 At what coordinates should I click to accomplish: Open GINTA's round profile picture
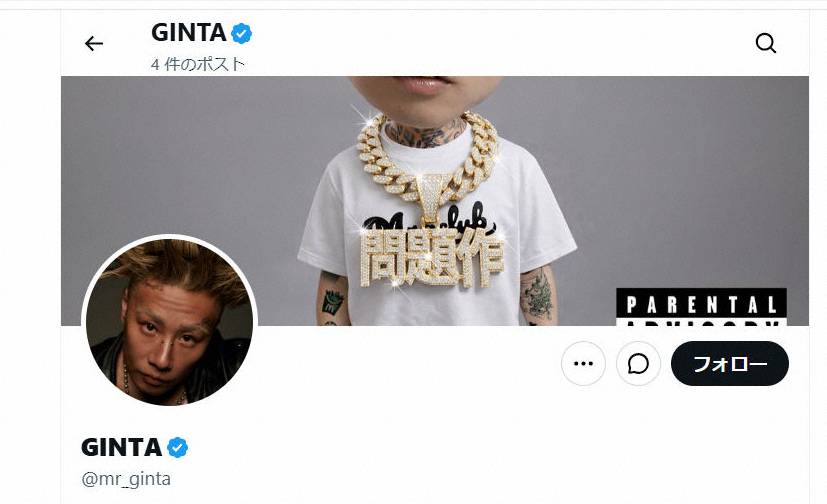[169, 321]
